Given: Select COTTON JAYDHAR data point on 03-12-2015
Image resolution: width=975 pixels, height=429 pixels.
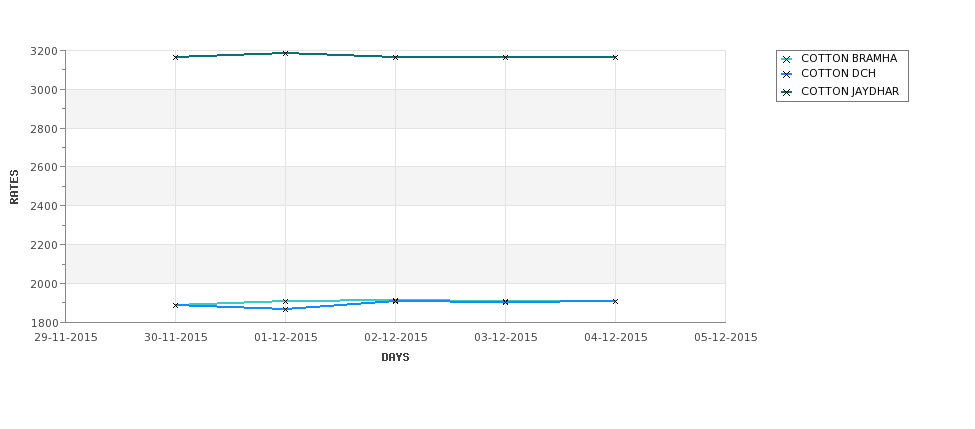Looking at the screenshot, I should click(506, 57).
